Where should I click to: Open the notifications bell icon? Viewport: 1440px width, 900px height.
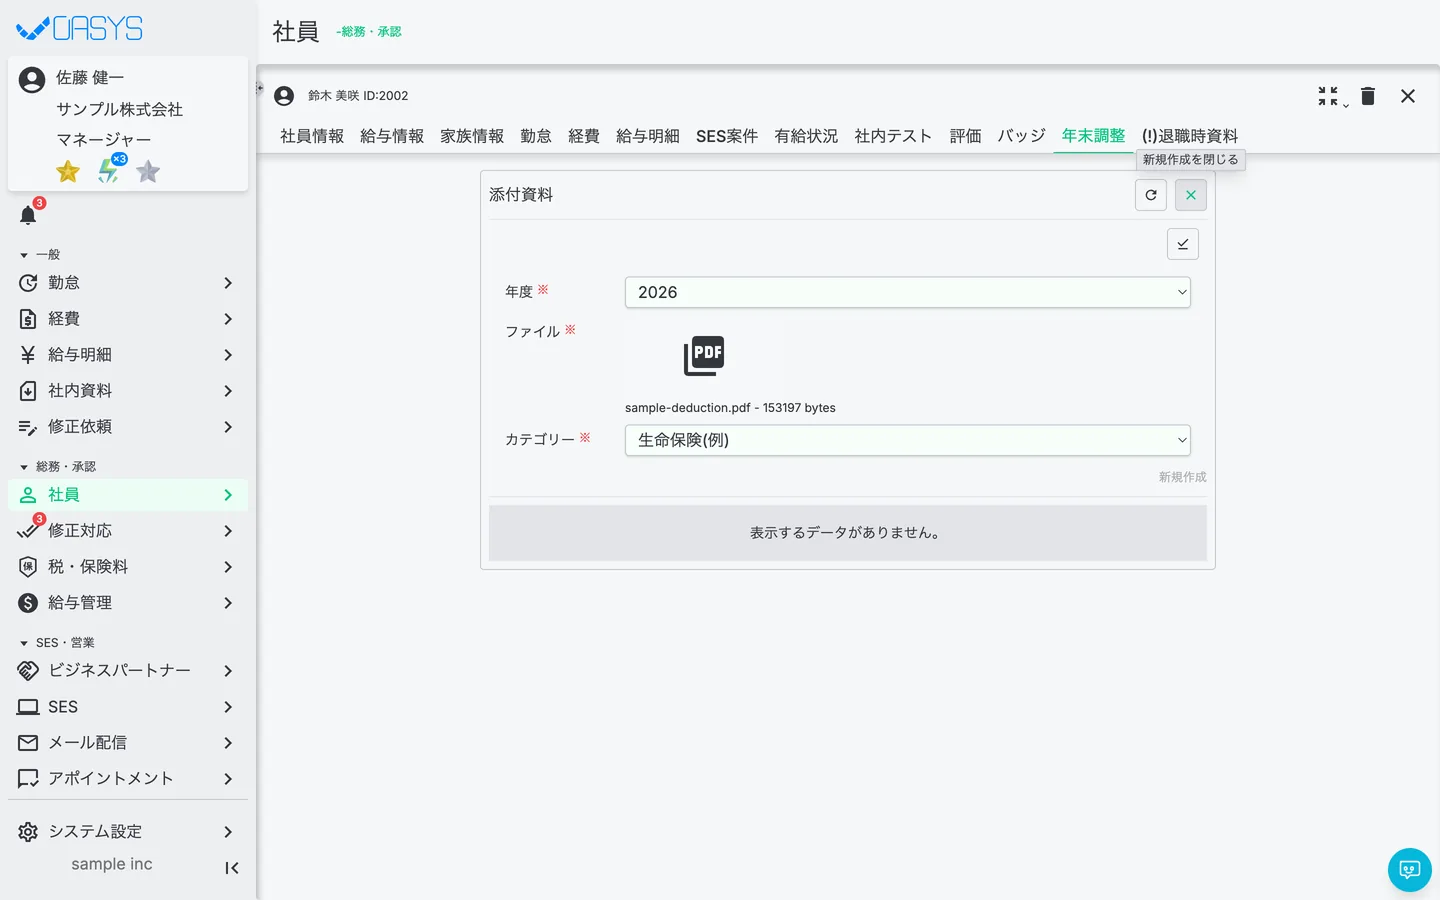(28, 215)
